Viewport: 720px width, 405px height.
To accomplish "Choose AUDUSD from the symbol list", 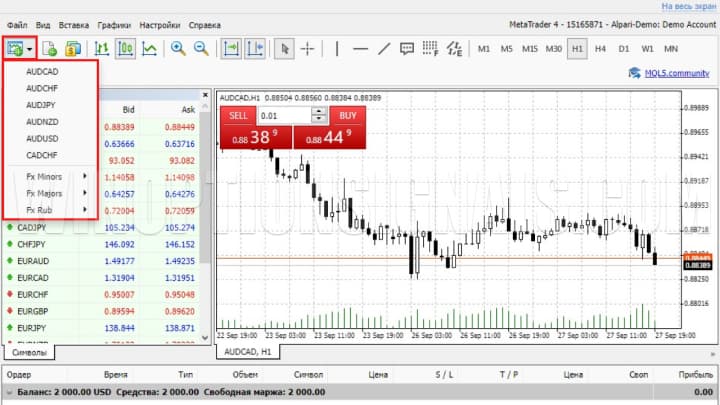I will tap(42, 138).
